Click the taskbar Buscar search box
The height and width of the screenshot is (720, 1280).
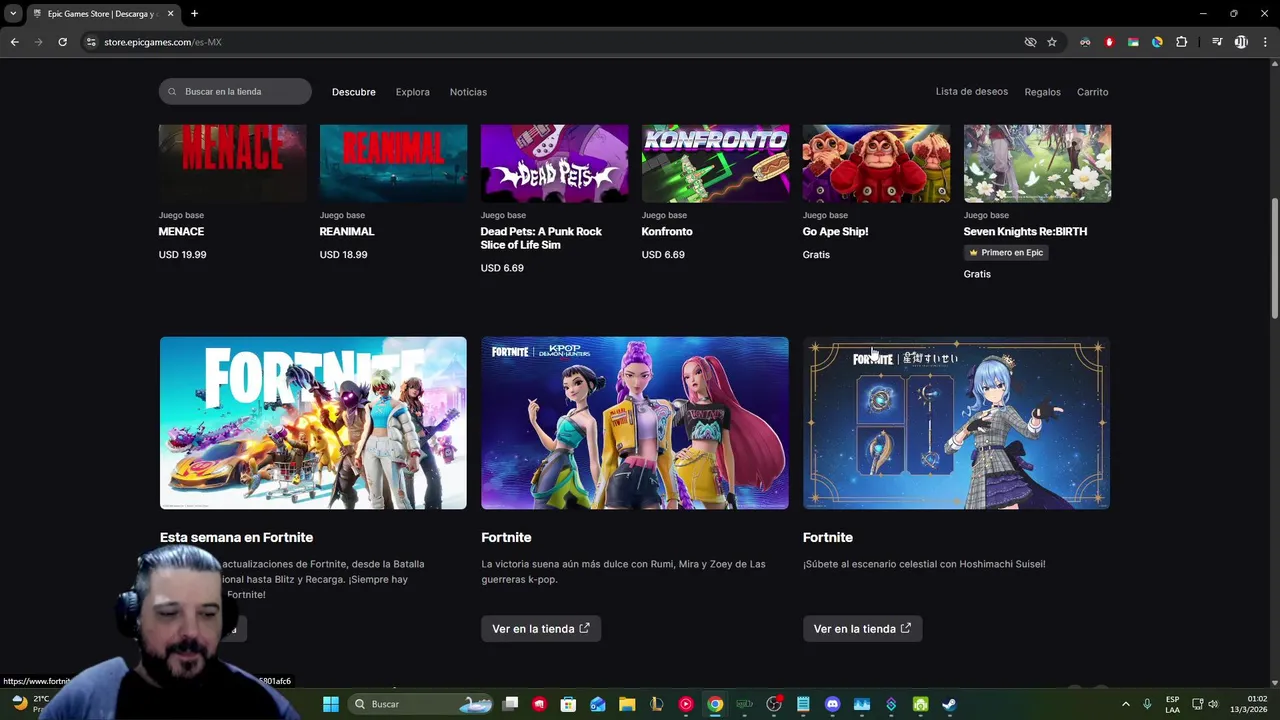point(422,704)
